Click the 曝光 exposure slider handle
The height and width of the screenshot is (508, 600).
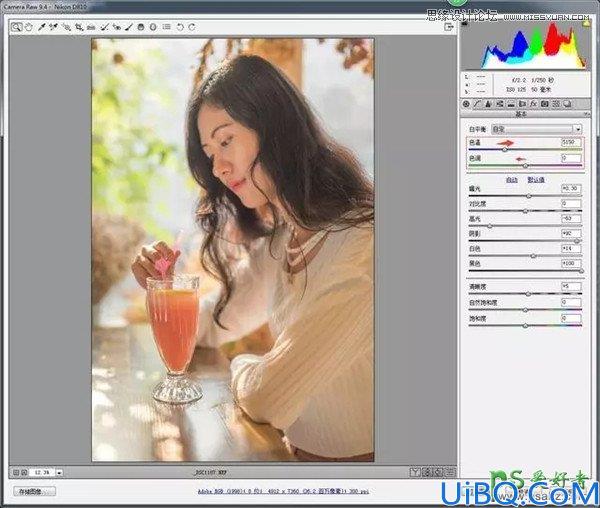[x=528, y=196]
